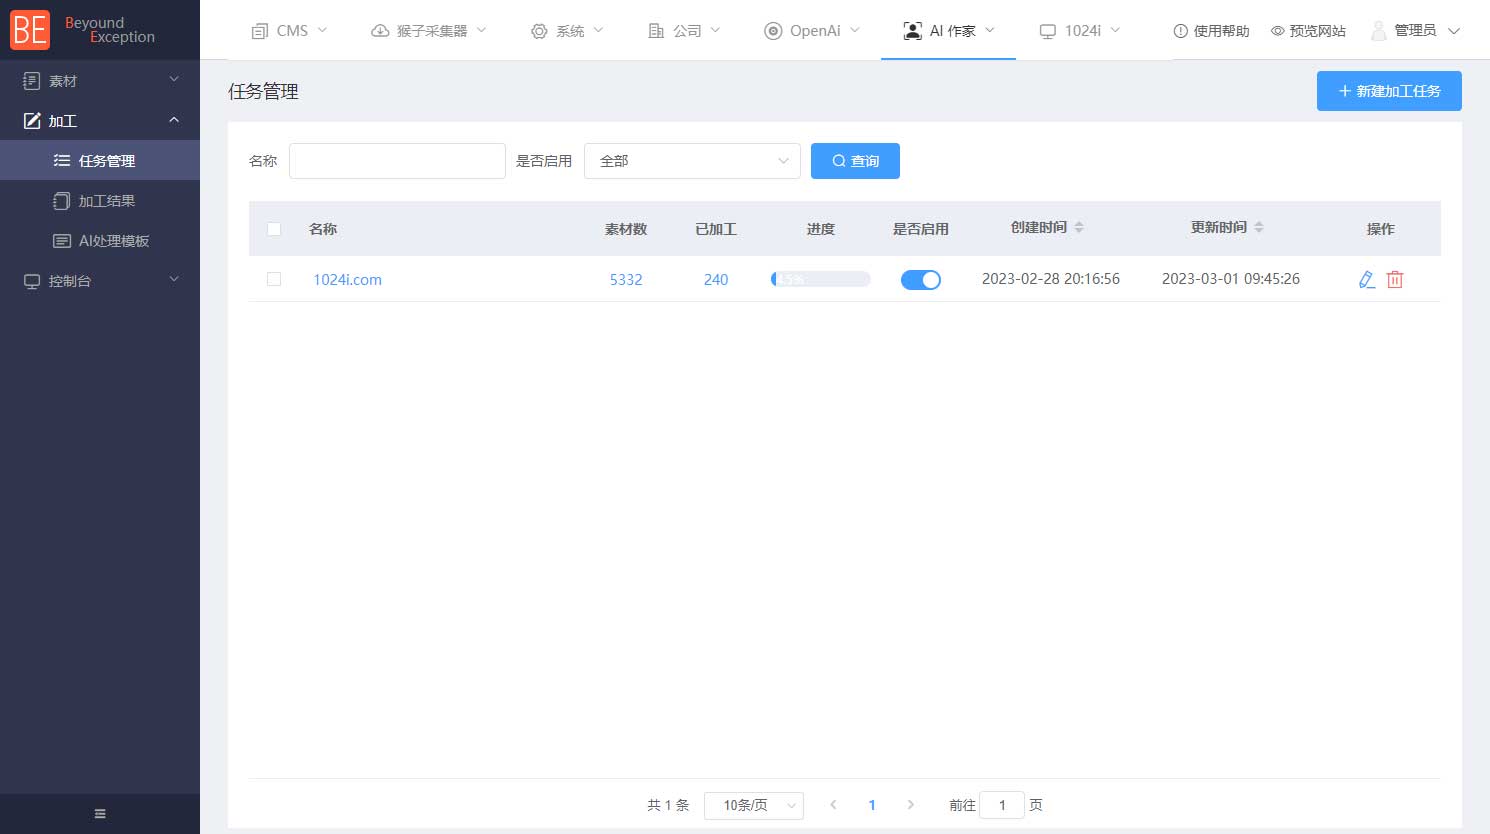Select 加工结果 in the sidebar

106,201
